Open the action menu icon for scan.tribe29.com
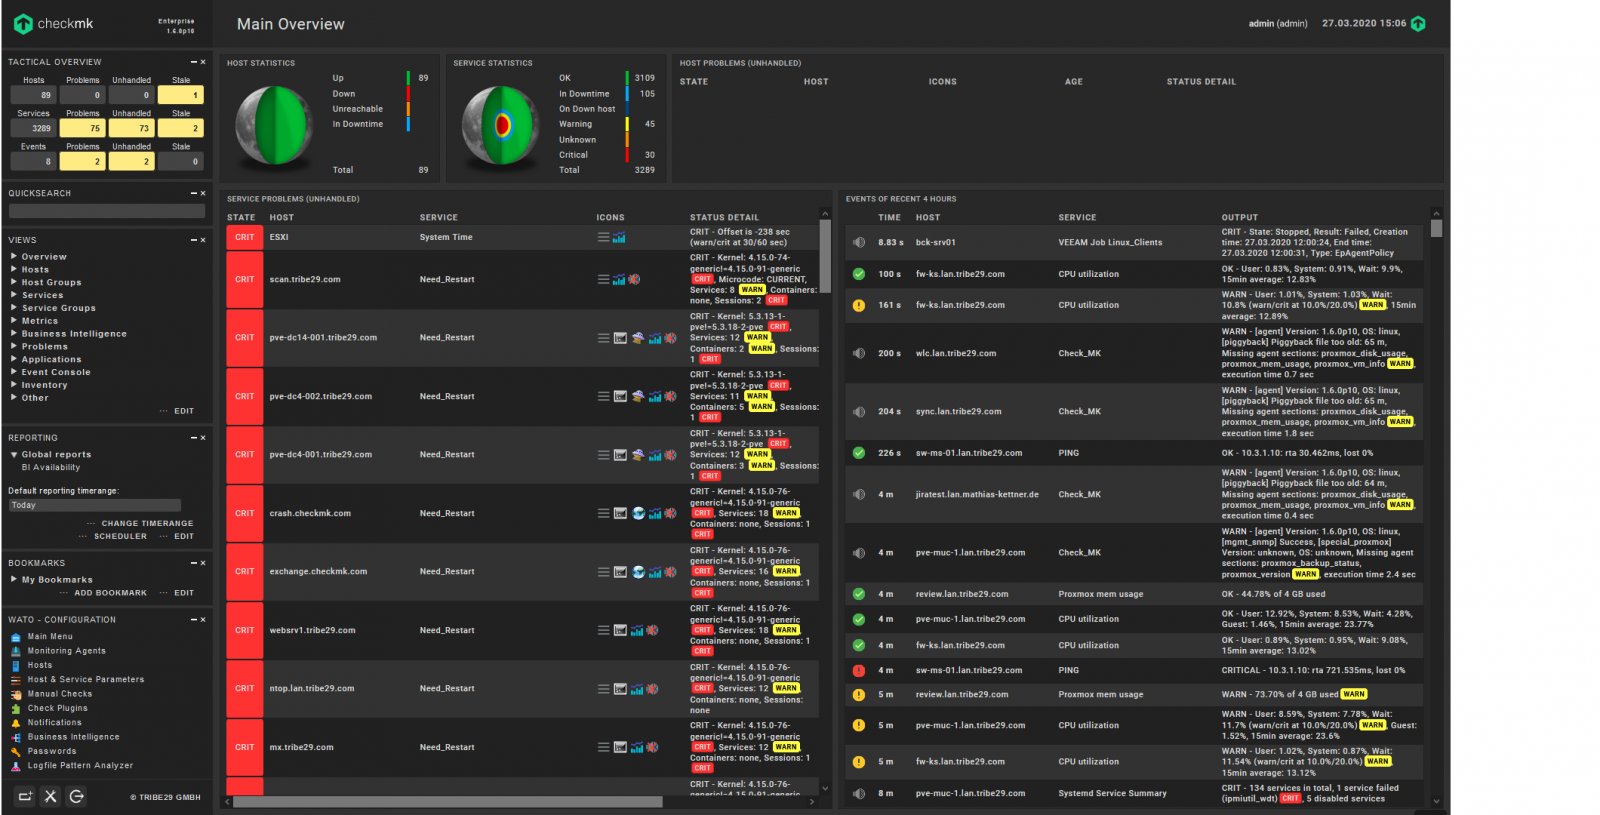The height and width of the screenshot is (815, 1600). (603, 280)
